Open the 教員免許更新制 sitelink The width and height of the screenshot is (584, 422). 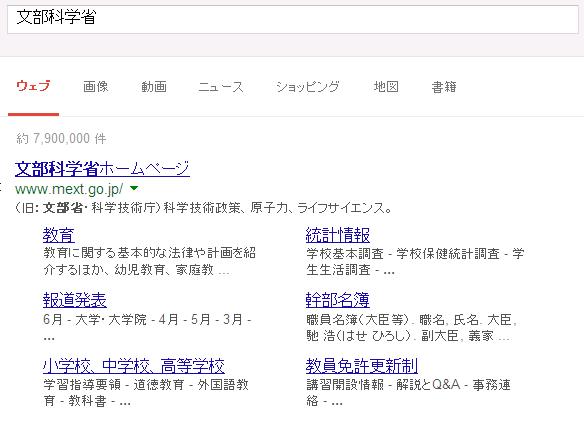pyautogui.click(x=362, y=366)
